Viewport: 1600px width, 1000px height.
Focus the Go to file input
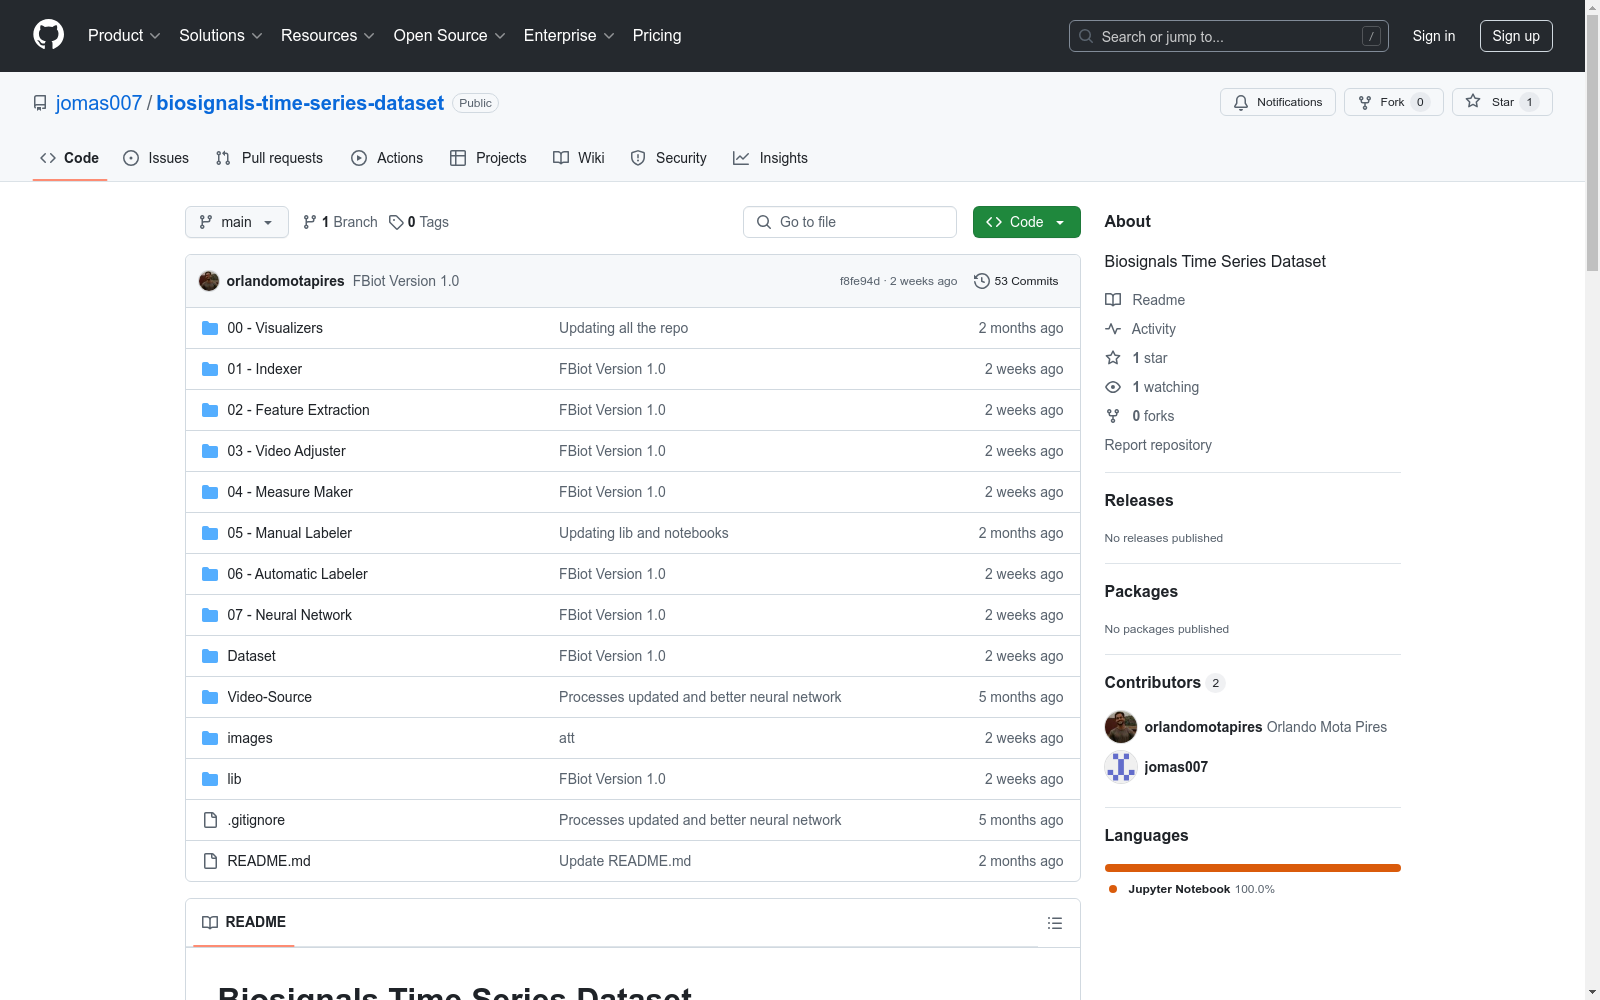[x=850, y=222]
